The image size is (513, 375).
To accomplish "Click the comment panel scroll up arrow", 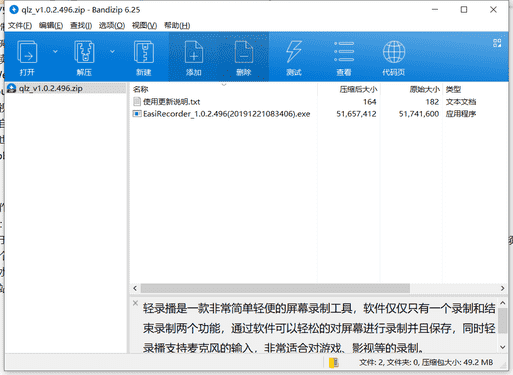I will [503, 303].
